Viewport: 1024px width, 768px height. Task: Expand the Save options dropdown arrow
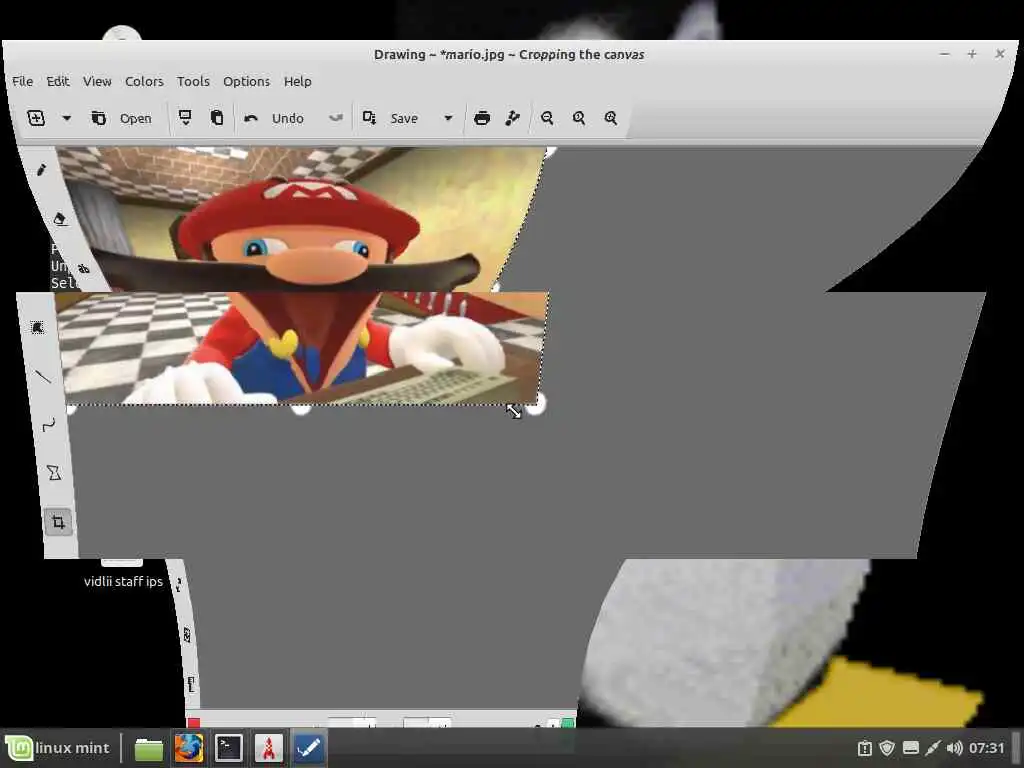tap(448, 118)
